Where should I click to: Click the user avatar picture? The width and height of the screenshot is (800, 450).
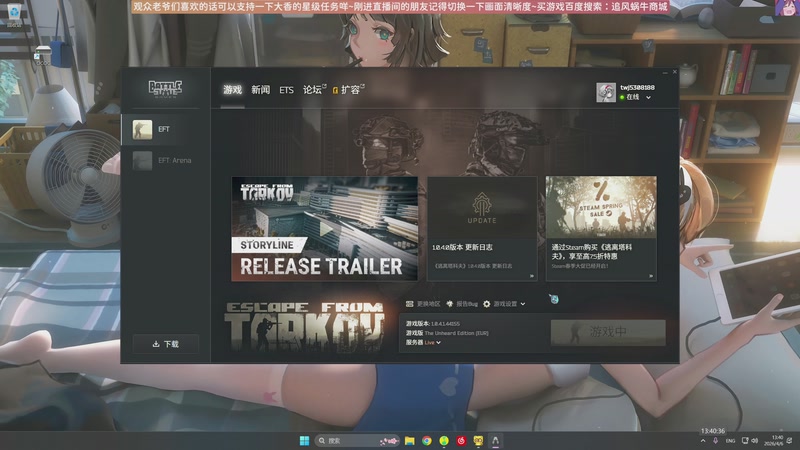click(x=606, y=92)
